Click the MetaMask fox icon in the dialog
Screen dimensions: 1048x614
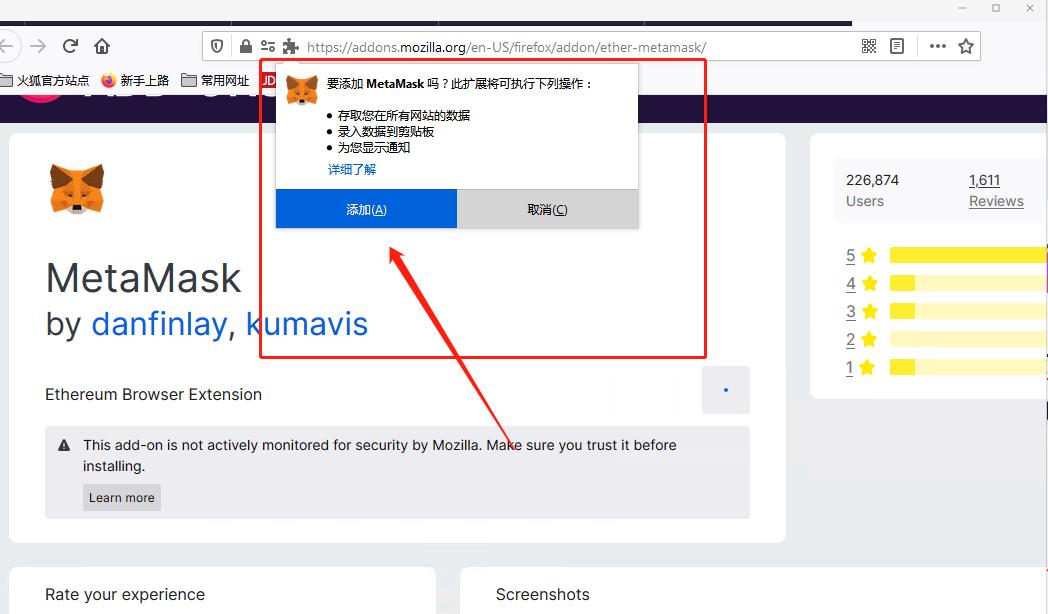click(x=302, y=90)
